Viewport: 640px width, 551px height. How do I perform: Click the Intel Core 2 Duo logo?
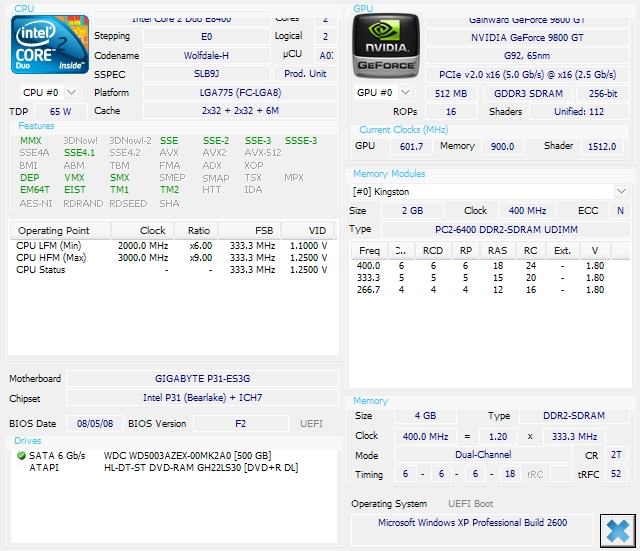coord(50,44)
